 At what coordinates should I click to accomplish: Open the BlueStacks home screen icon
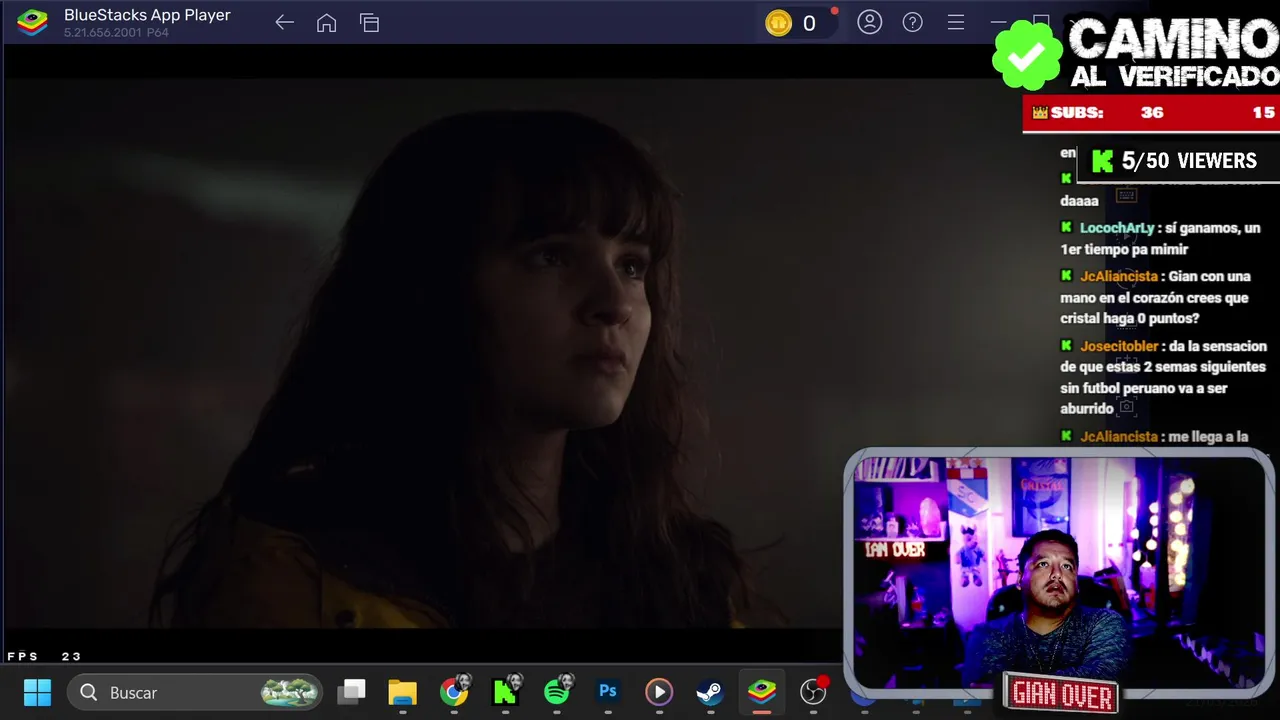click(x=326, y=23)
